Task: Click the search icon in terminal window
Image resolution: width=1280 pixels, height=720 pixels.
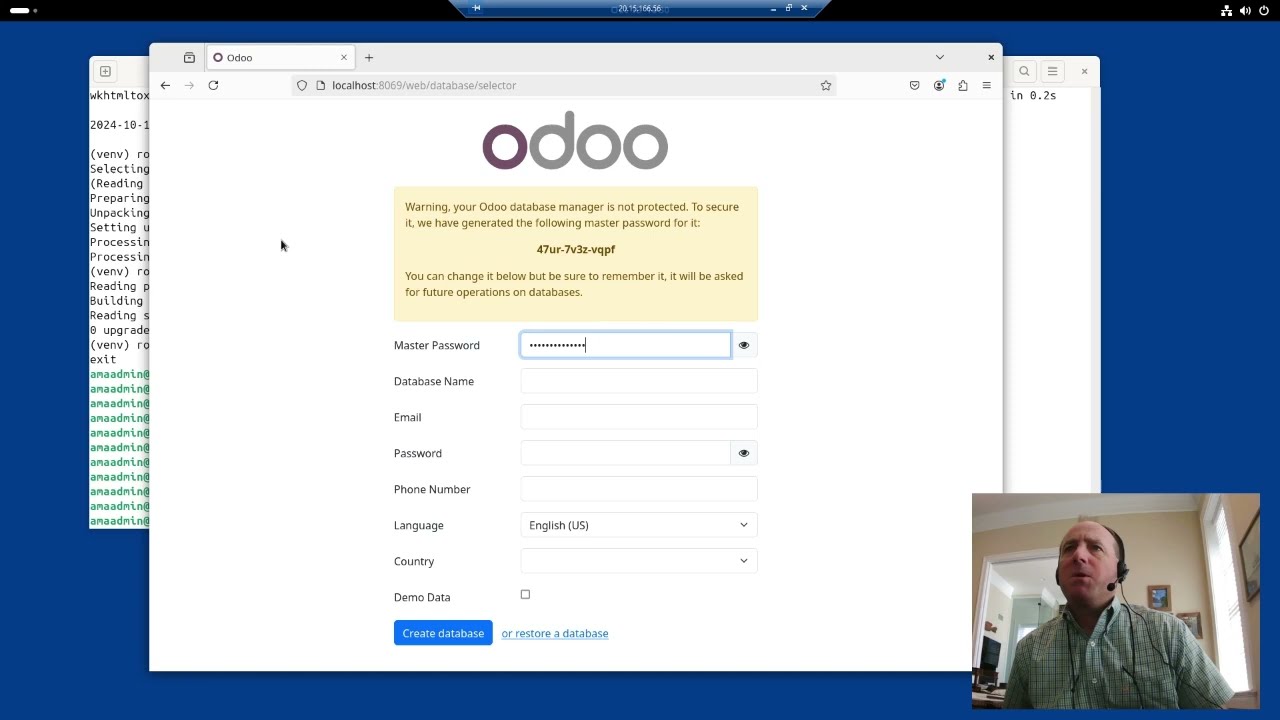Action: pyautogui.click(x=1024, y=71)
